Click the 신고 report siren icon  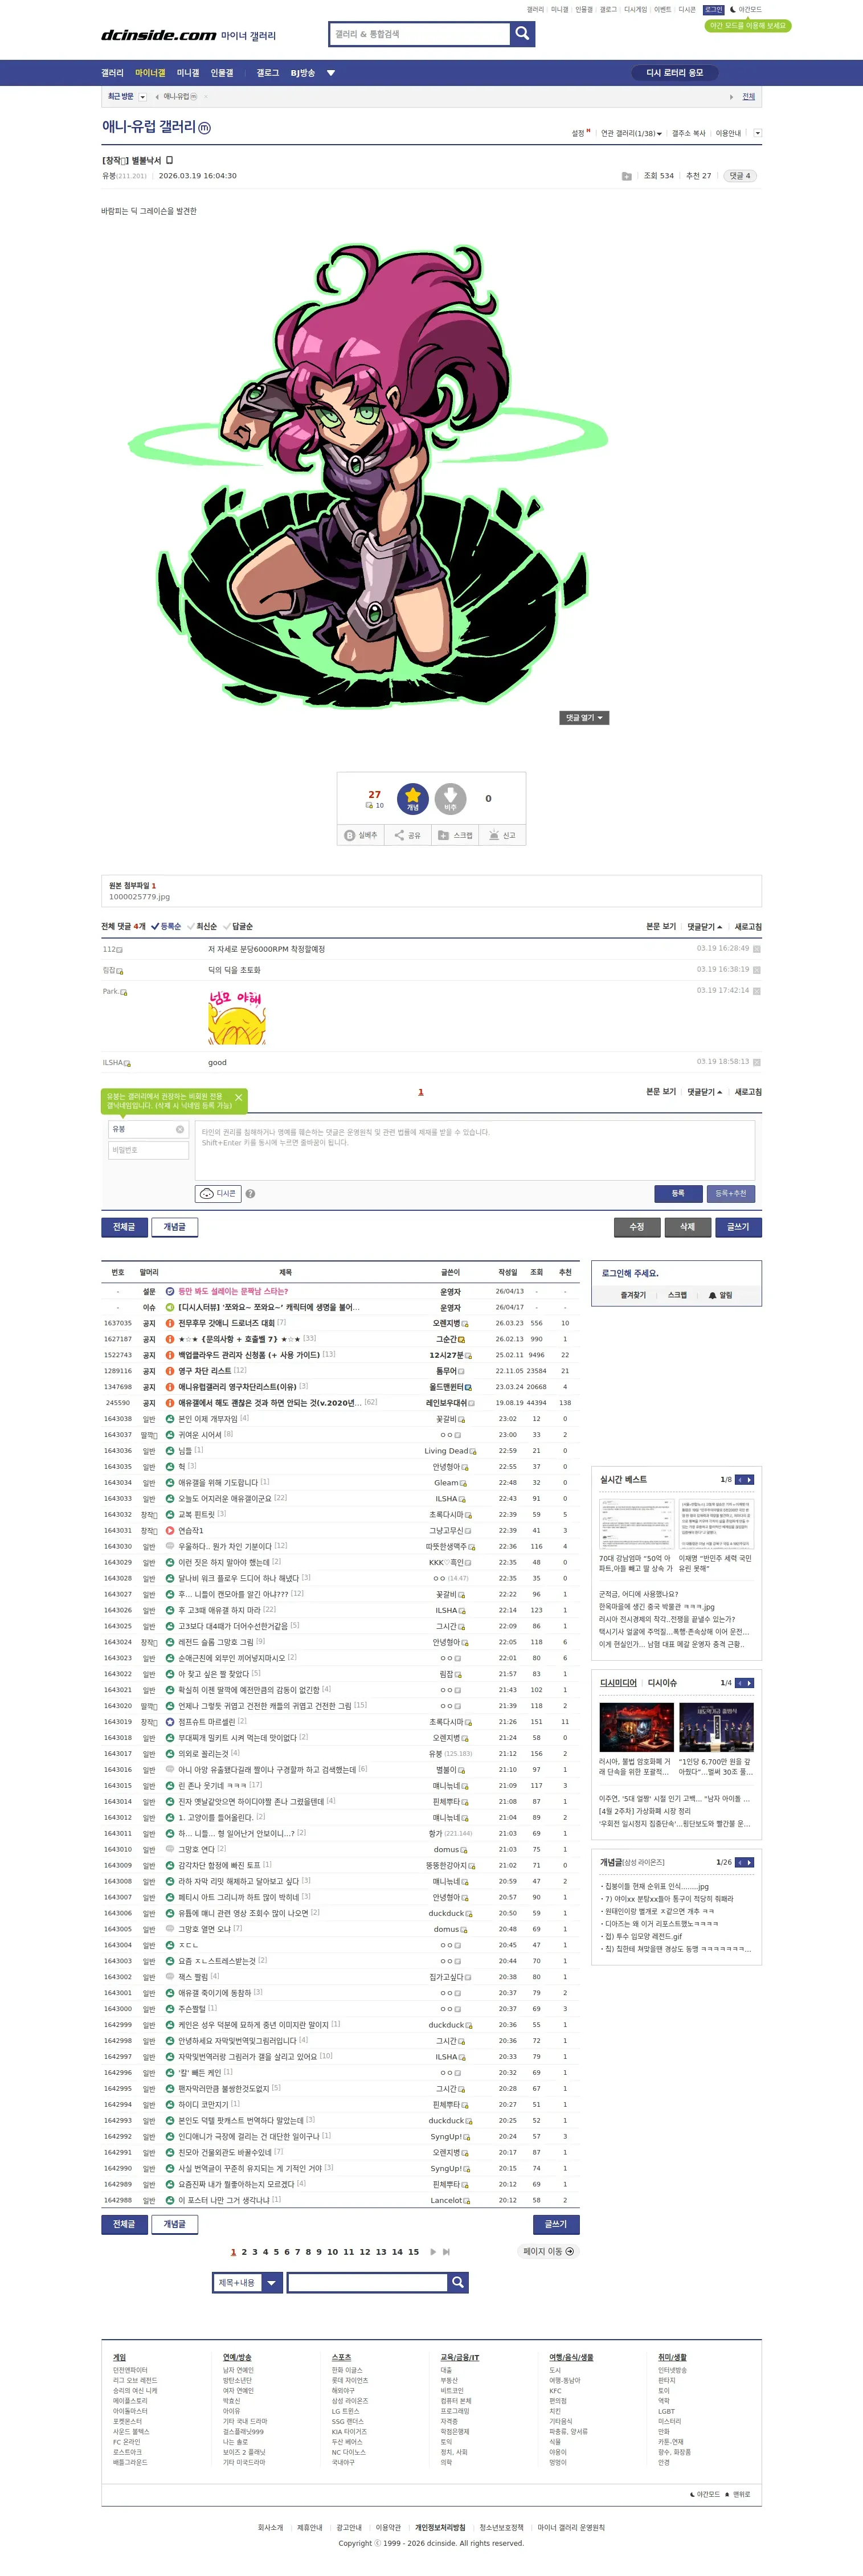[x=502, y=835]
